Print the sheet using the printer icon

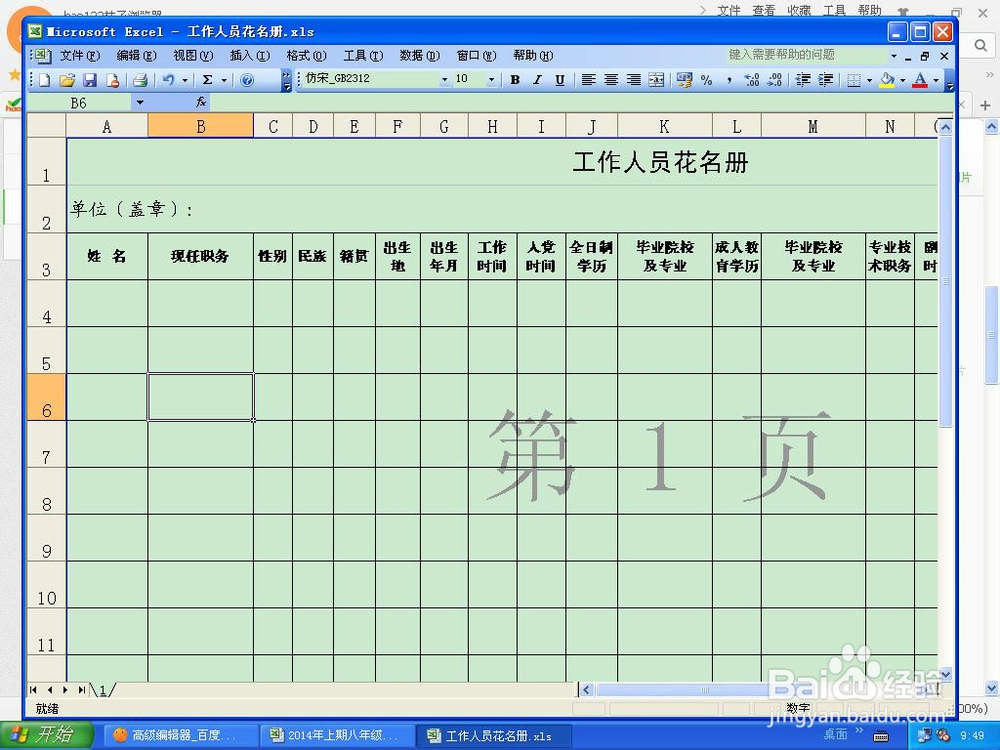coord(140,80)
